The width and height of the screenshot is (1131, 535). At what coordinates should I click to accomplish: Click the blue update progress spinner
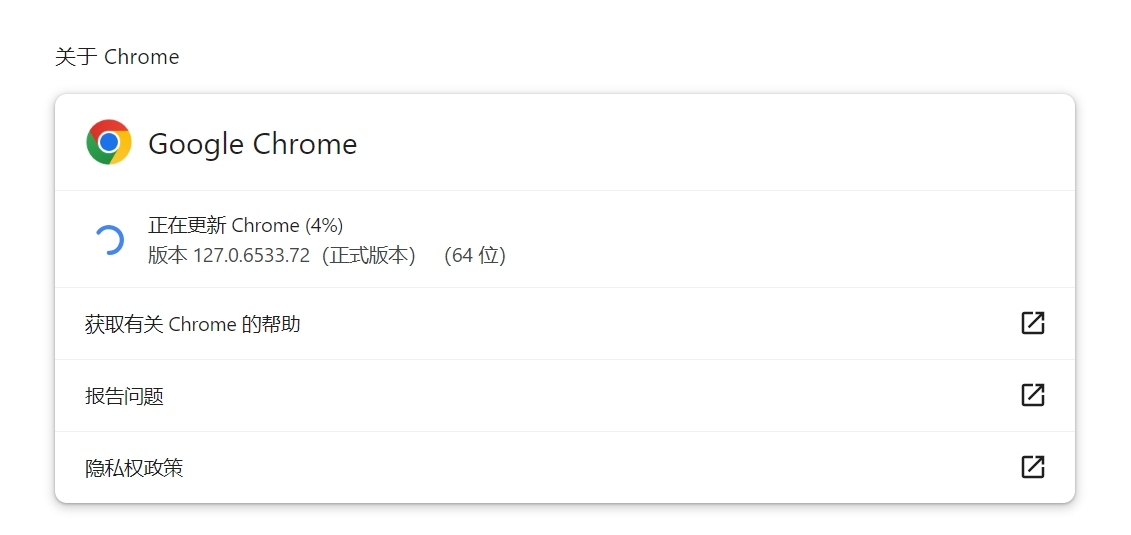point(108,240)
